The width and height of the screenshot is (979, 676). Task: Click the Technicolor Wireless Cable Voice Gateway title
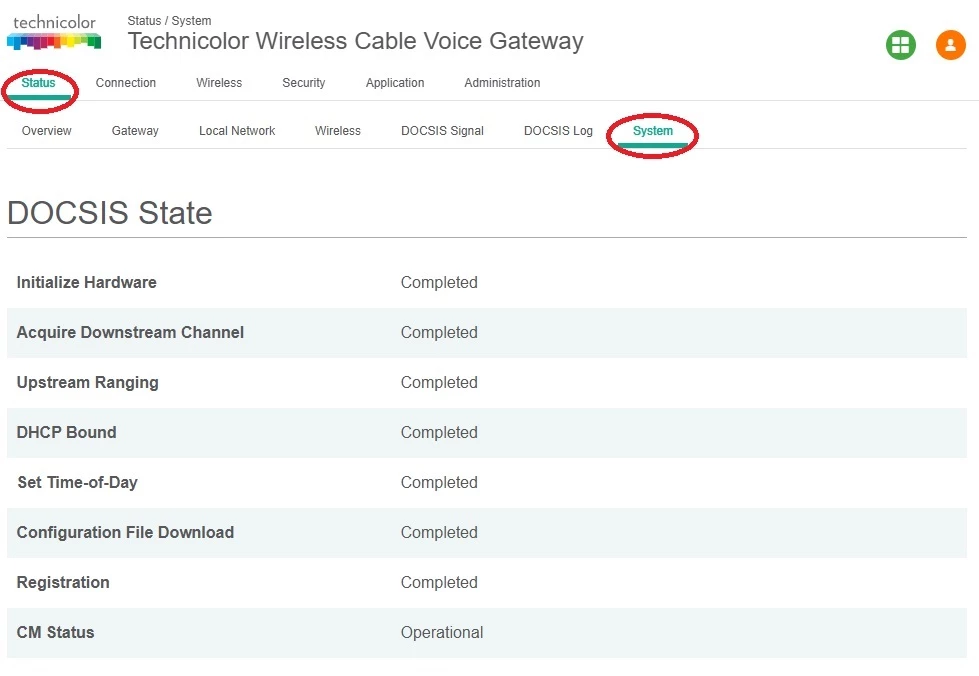click(355, 42)
